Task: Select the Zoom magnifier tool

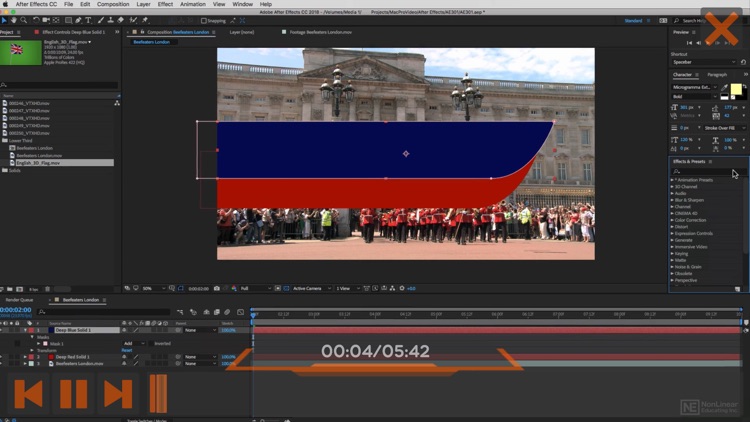Action: [23, 20]
